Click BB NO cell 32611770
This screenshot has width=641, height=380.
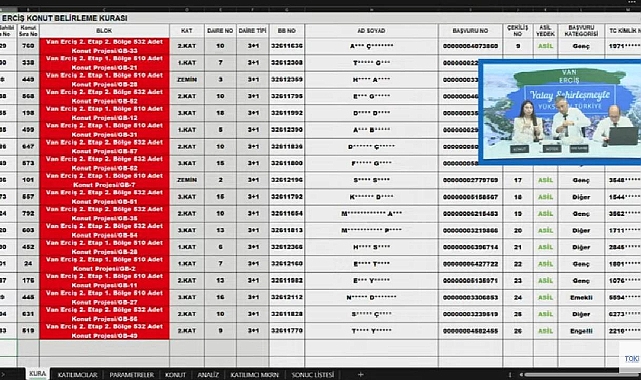(287, 331)
